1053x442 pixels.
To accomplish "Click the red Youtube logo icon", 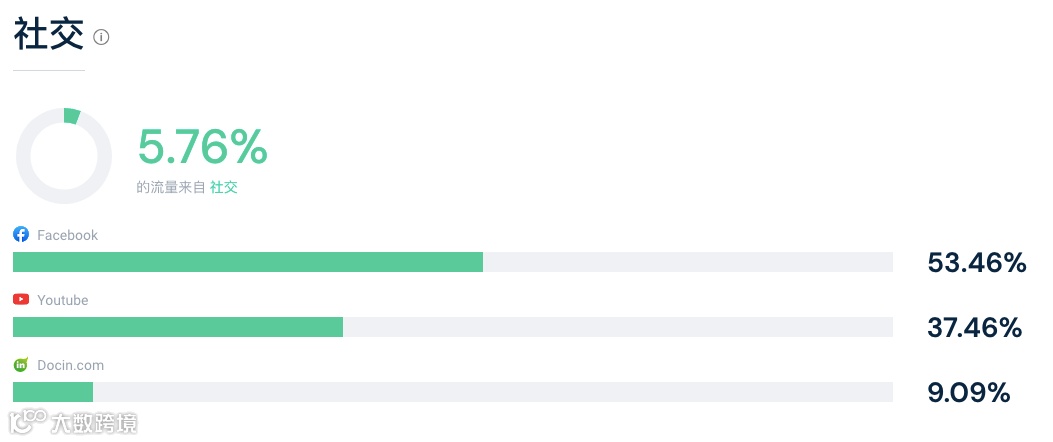I will [x=20, y=300].
